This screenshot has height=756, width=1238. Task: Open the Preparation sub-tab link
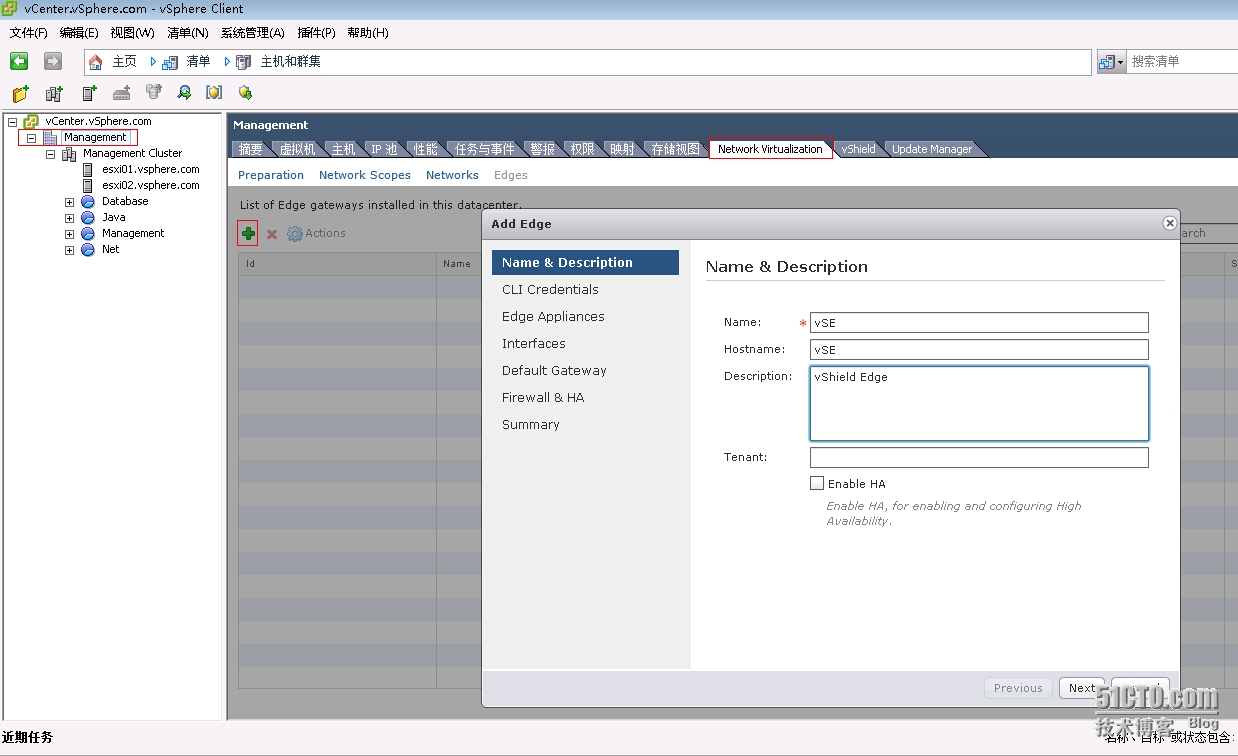pyautogui.click(x=271, y=175)
